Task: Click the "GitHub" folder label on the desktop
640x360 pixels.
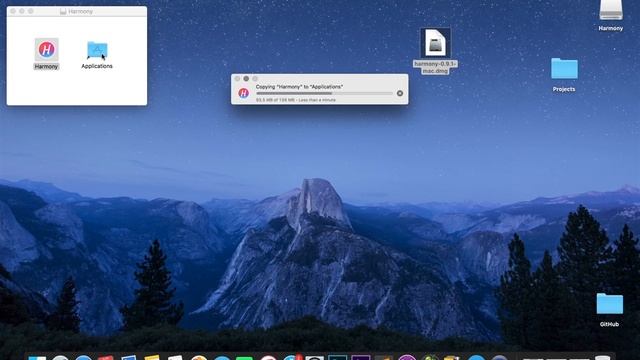Action: point(609,324)
